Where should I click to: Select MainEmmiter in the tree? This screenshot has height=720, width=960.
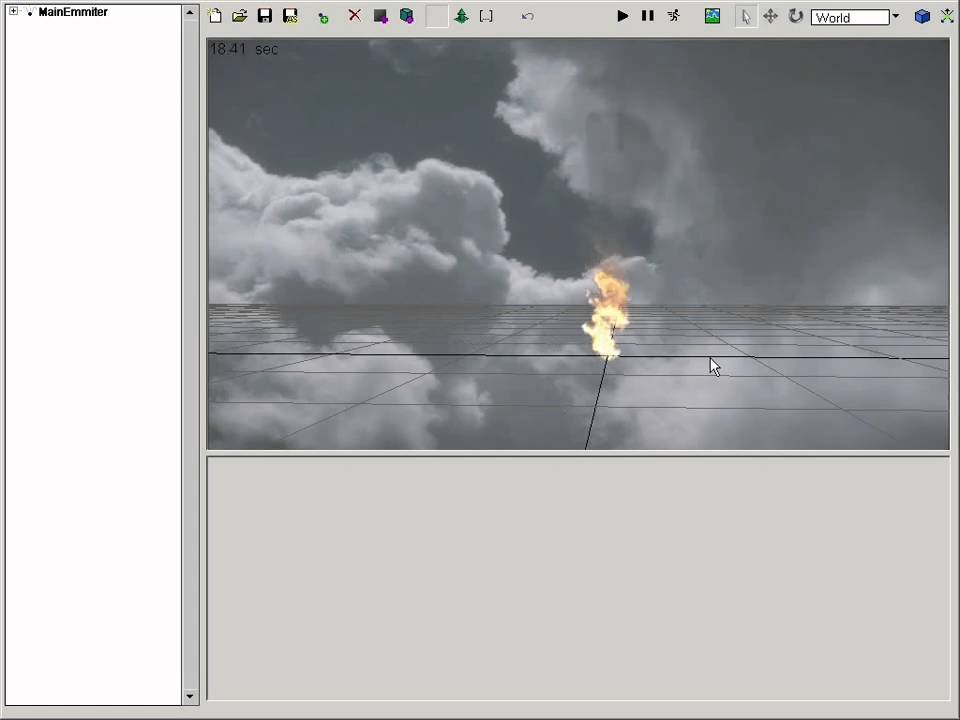click(x=73, y=12)
